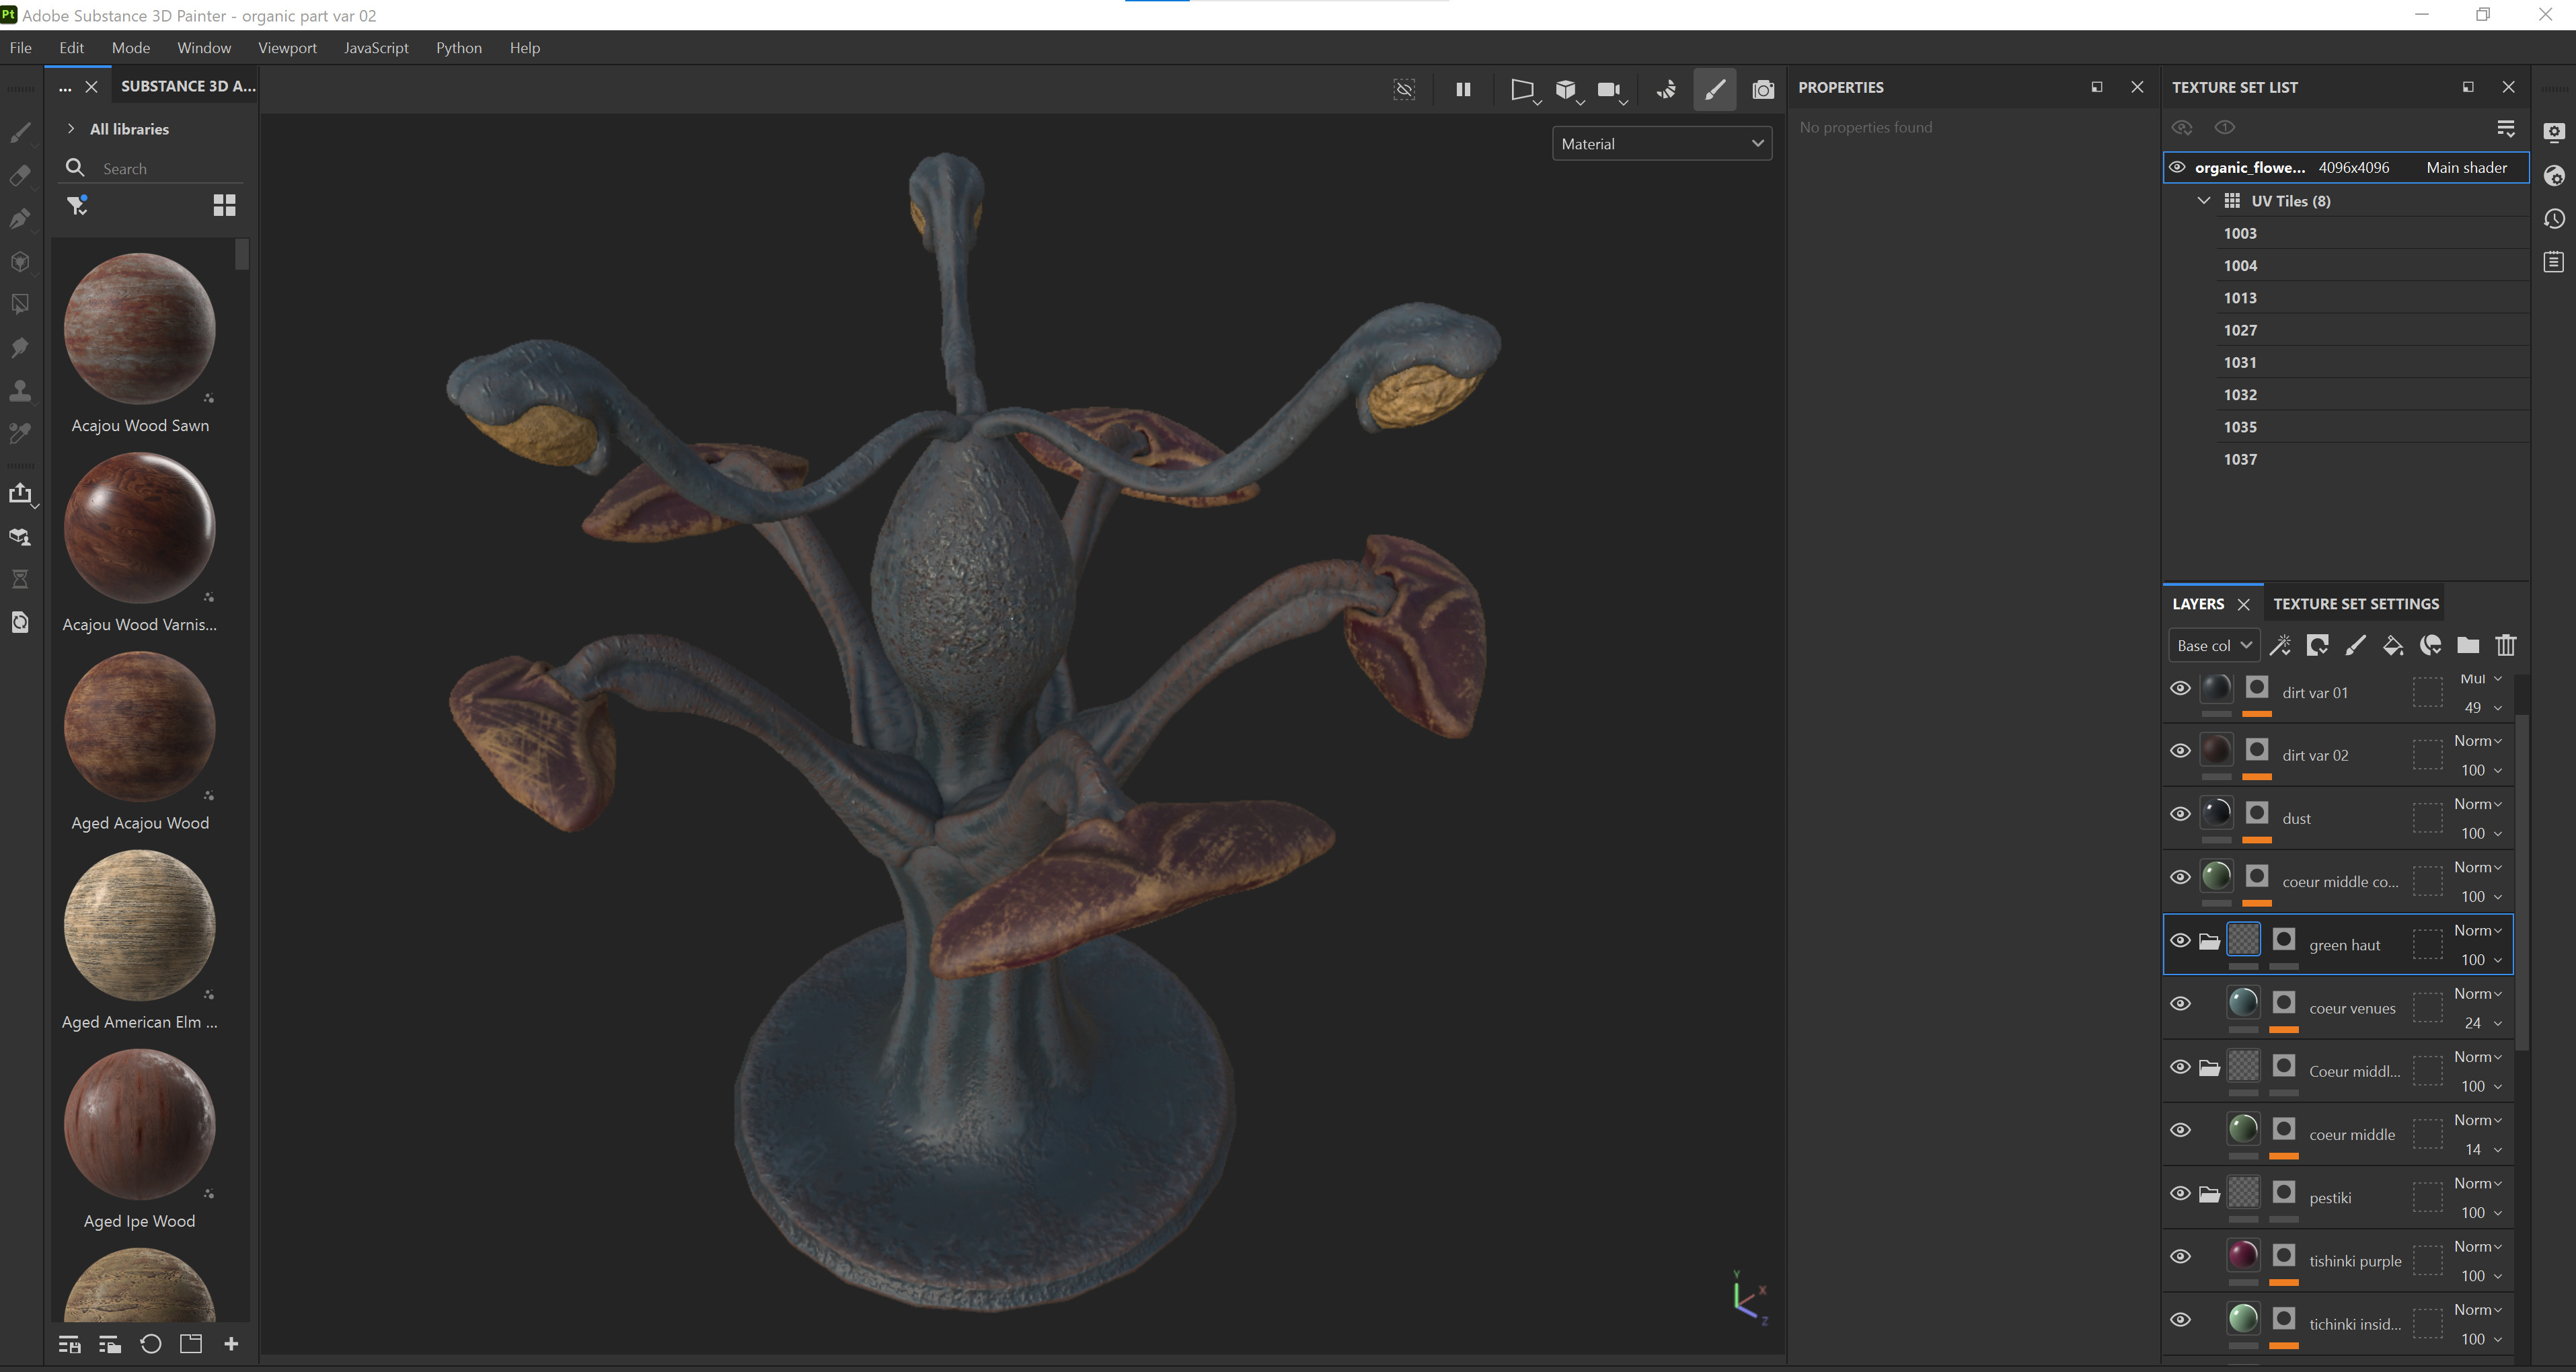
Task: Expand the All libraries tree
Action: click(71, 129)
